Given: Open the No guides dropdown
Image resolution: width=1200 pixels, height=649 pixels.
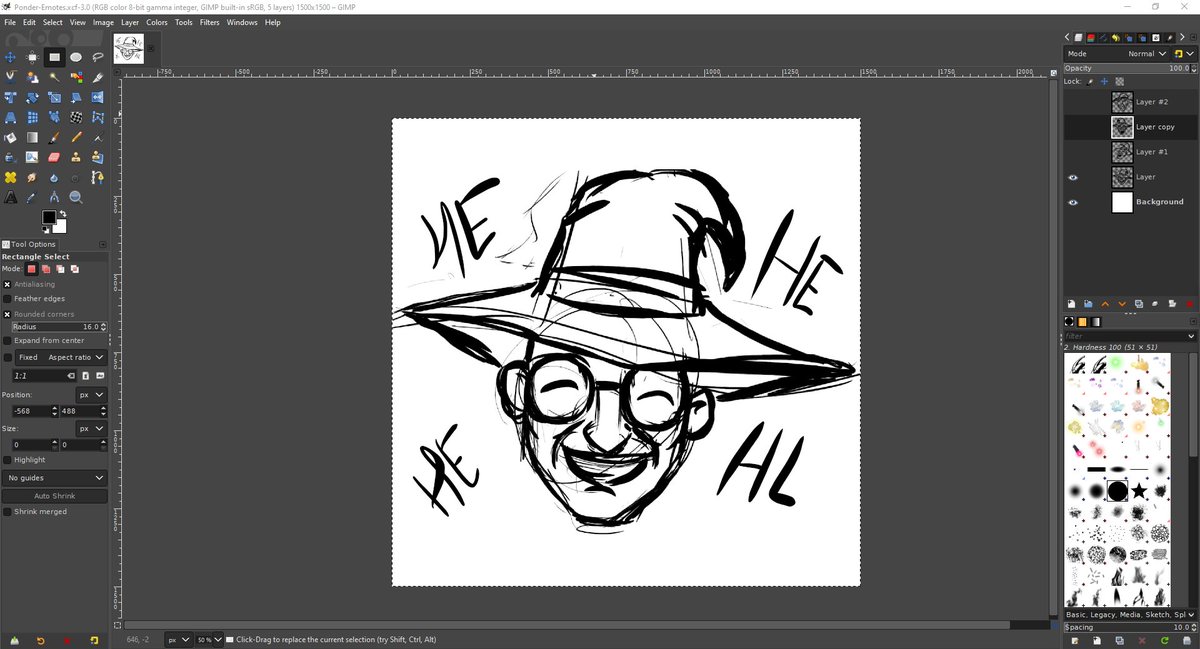Looking at the screenshot, I should point(54,478).
